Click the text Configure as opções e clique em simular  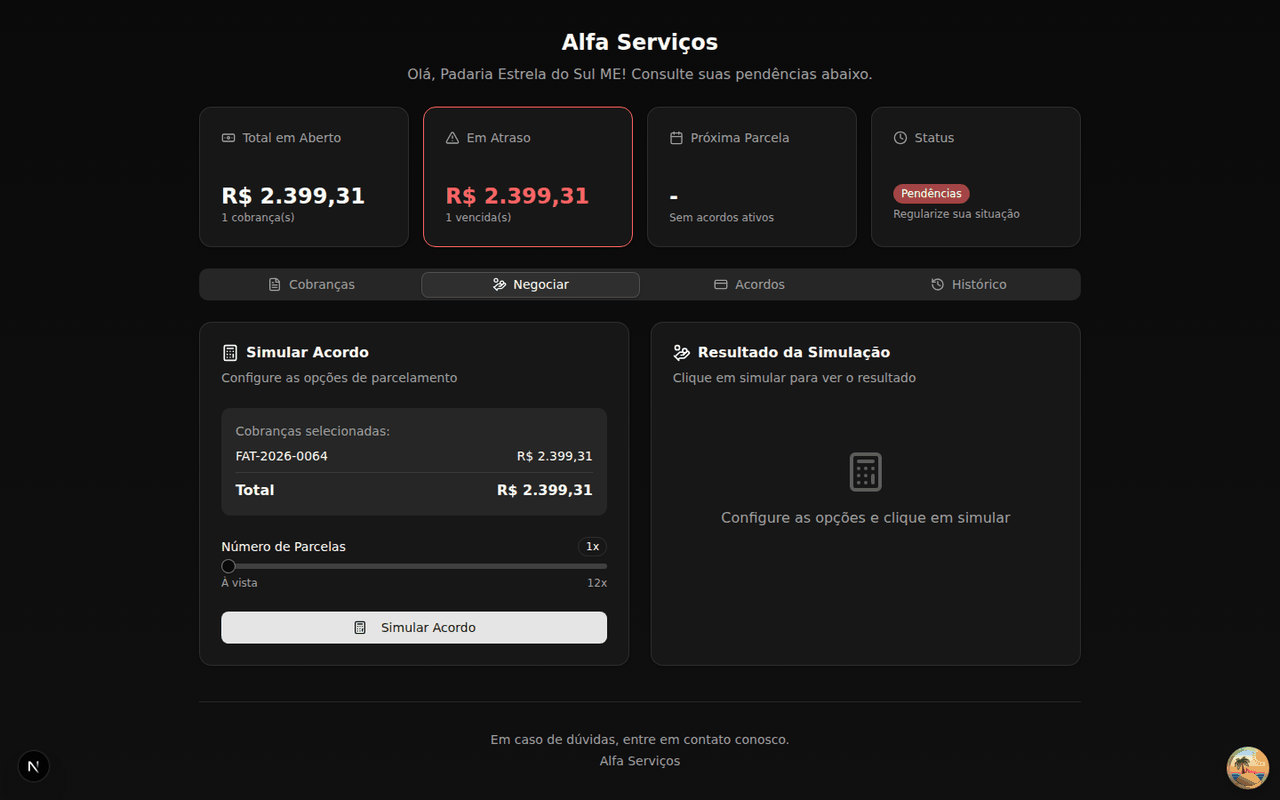(866, 518)
